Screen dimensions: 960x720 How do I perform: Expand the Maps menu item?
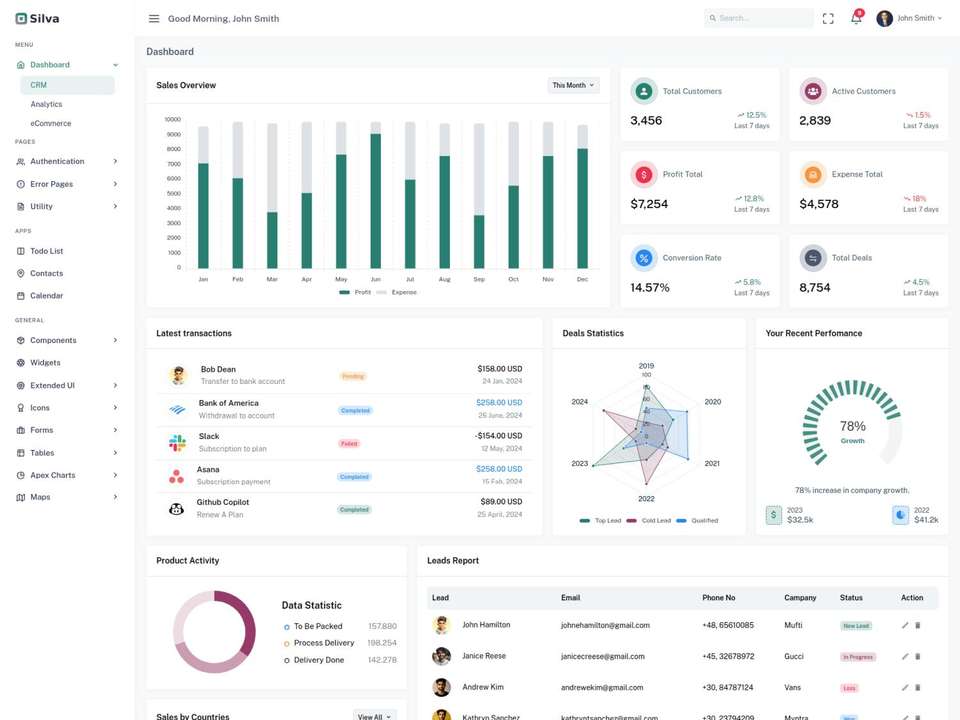67,497
